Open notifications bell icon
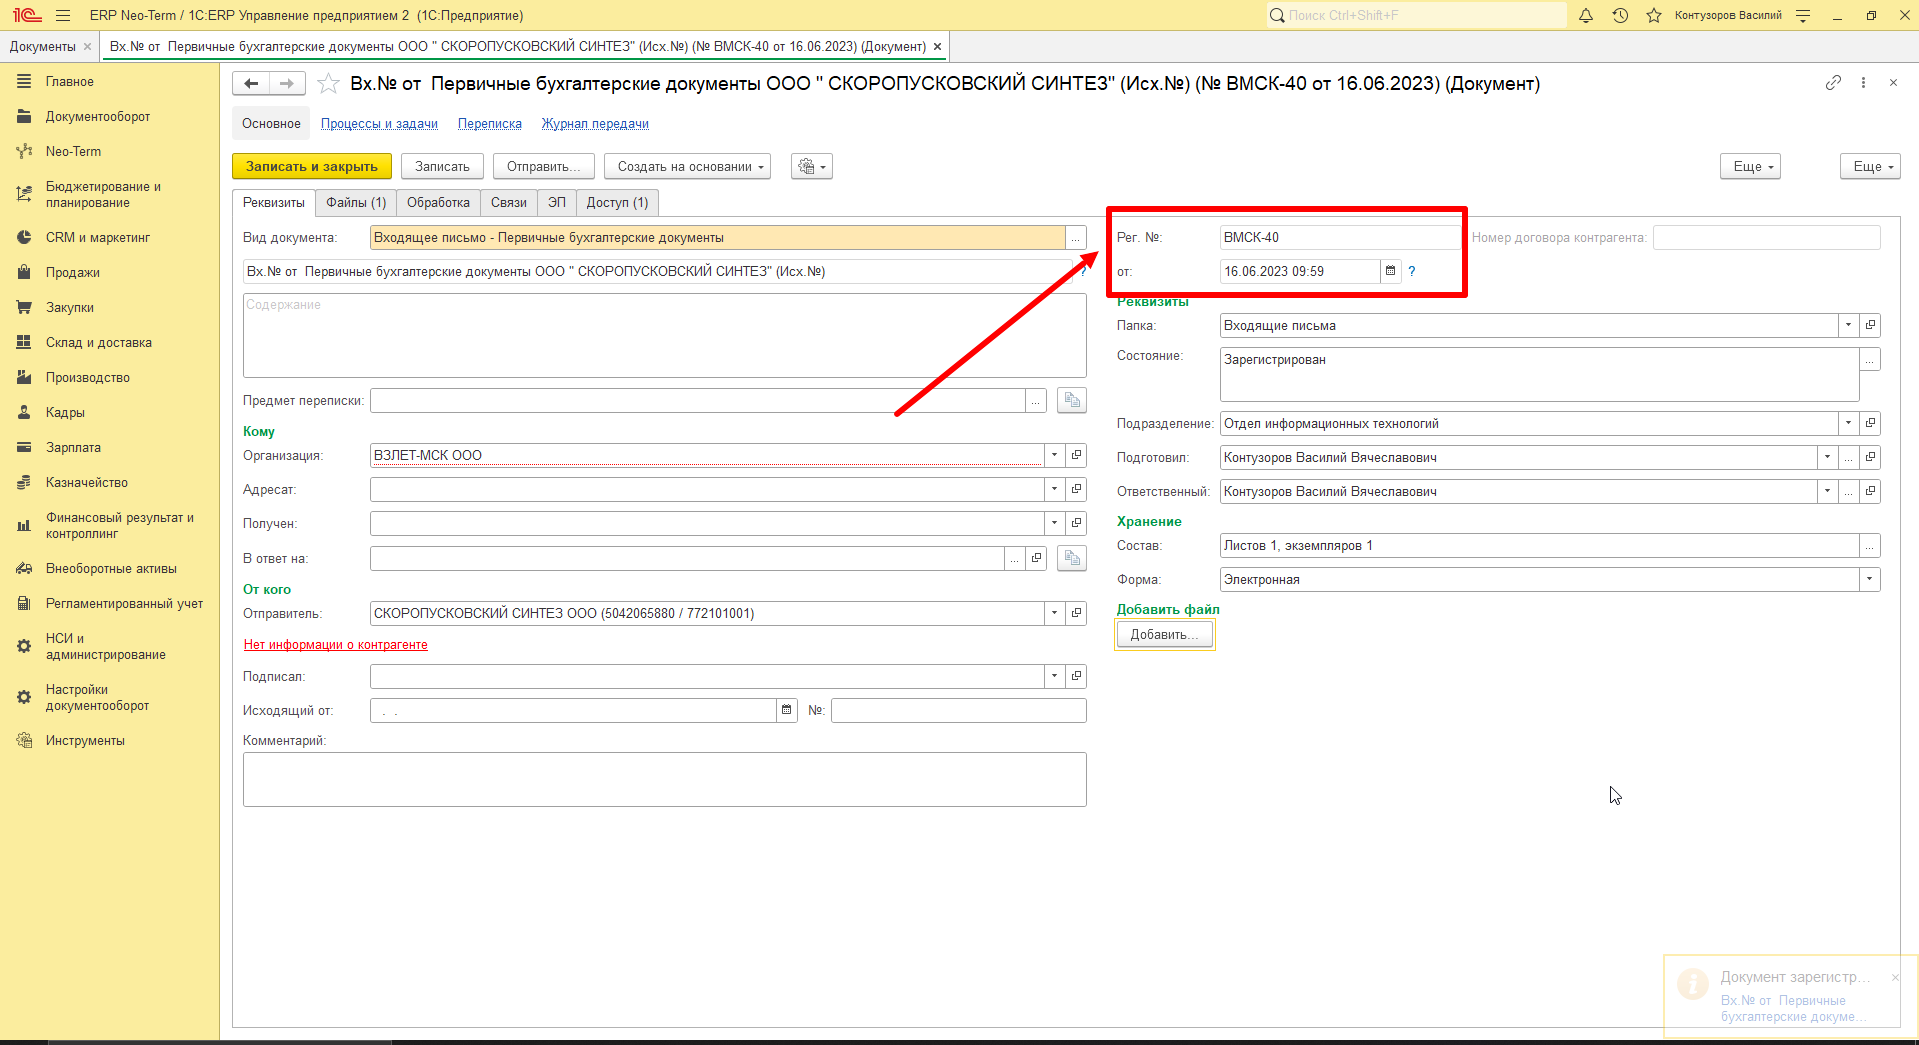 click(1586, 15)
